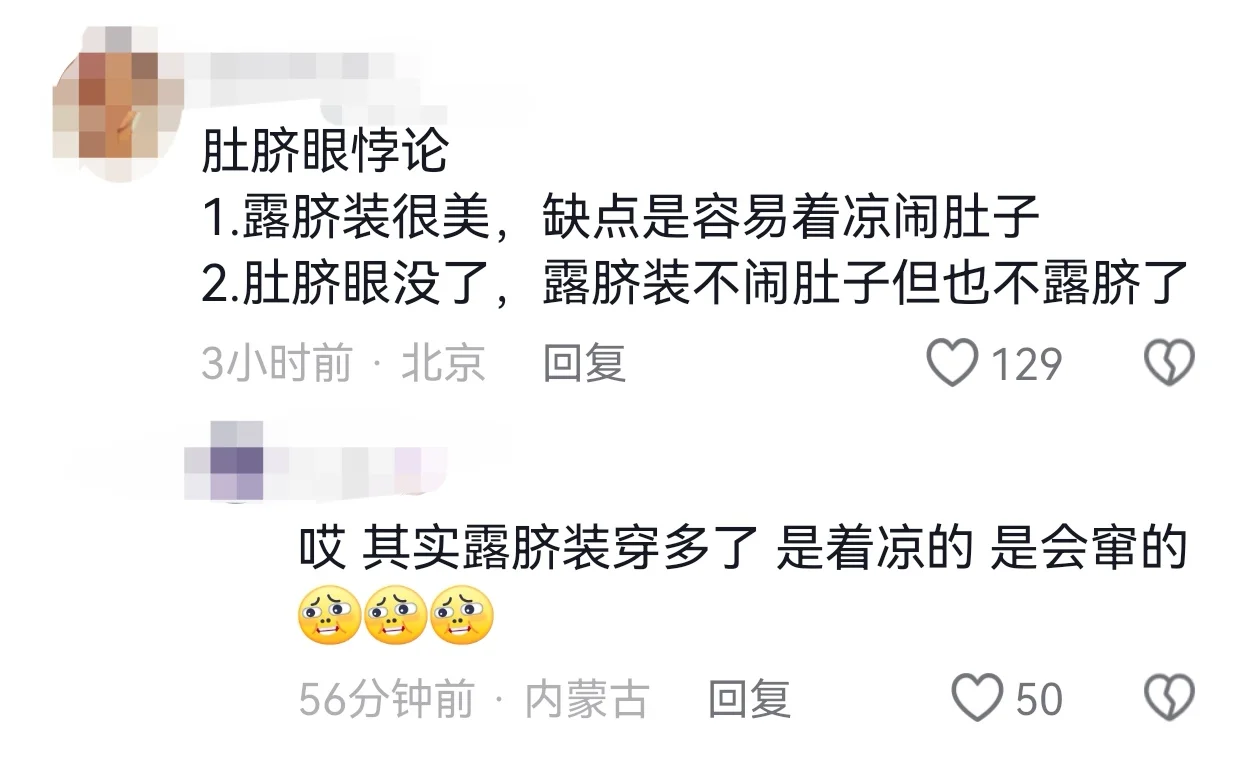Open the reply author's small purple avatar
This screenshot has height=775, width=1260.
[225, 461]
